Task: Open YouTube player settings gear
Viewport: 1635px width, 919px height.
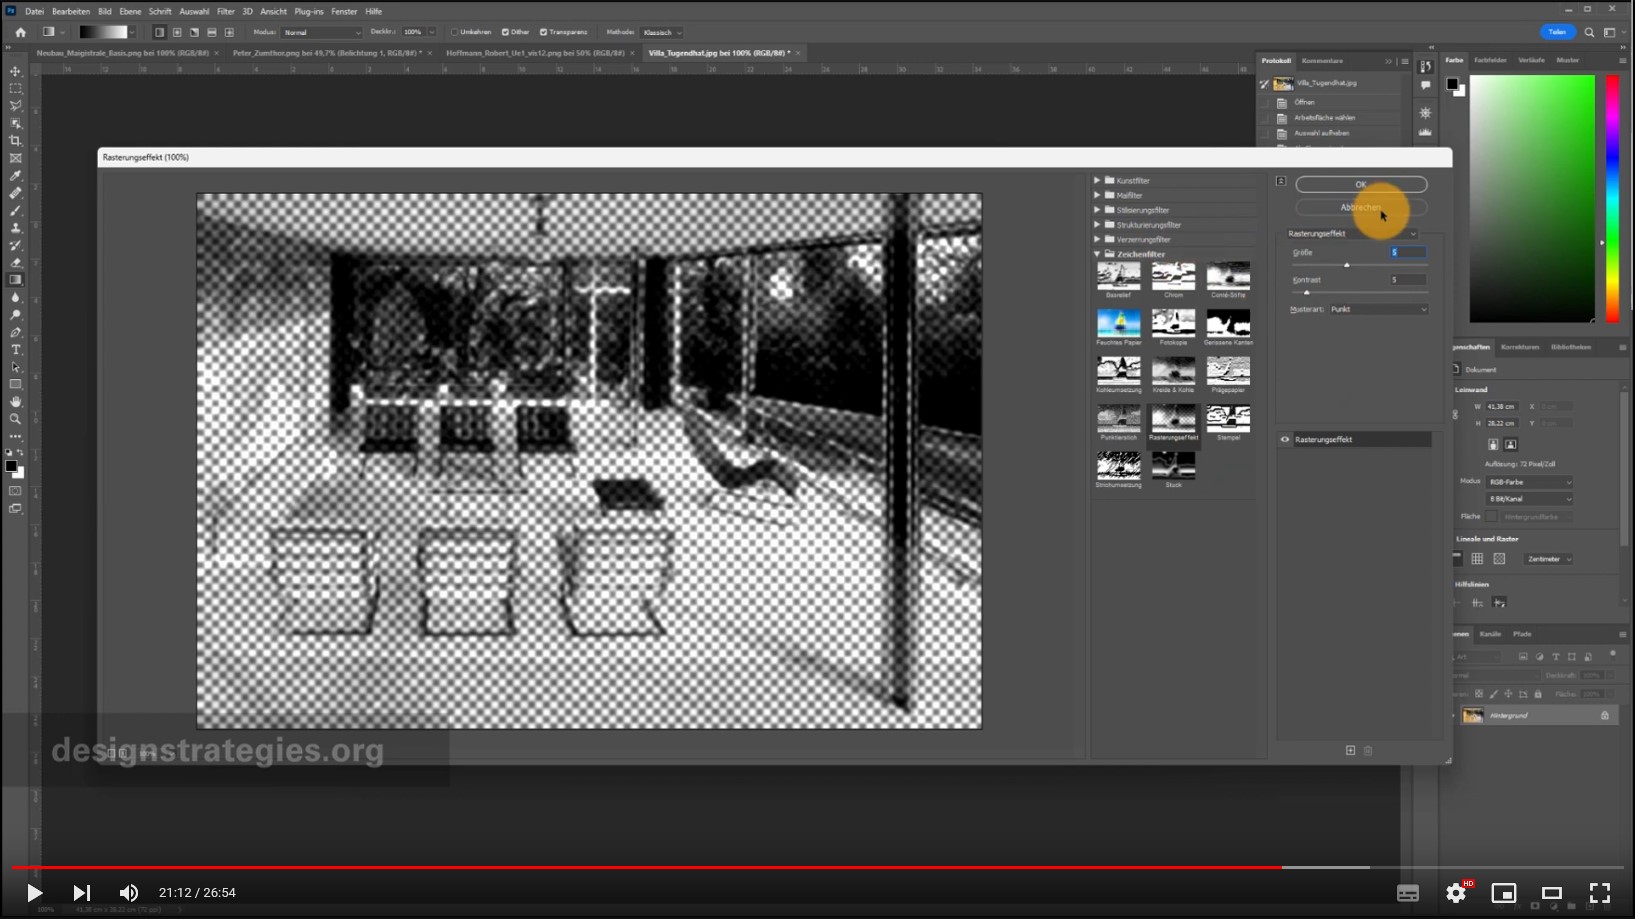Action: [x=1456, y=893]
